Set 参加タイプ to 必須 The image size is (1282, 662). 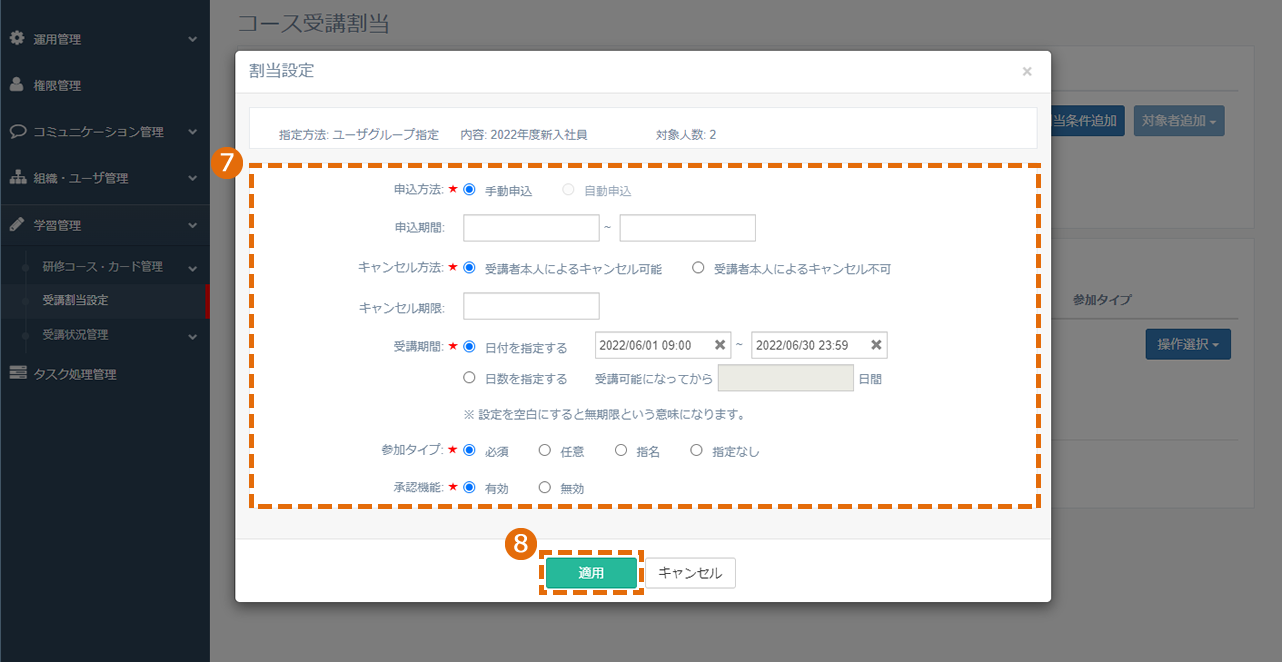(x=469, y=450)
